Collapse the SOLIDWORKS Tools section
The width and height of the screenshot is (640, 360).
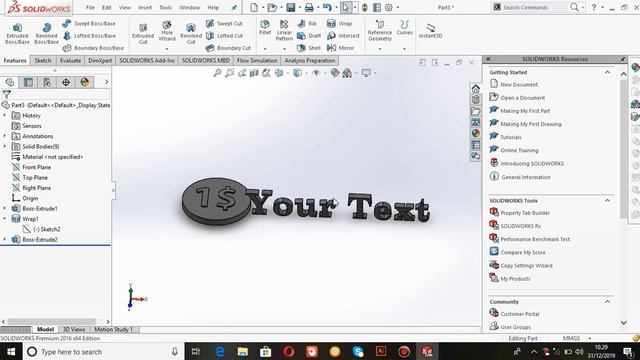[607, 200]
